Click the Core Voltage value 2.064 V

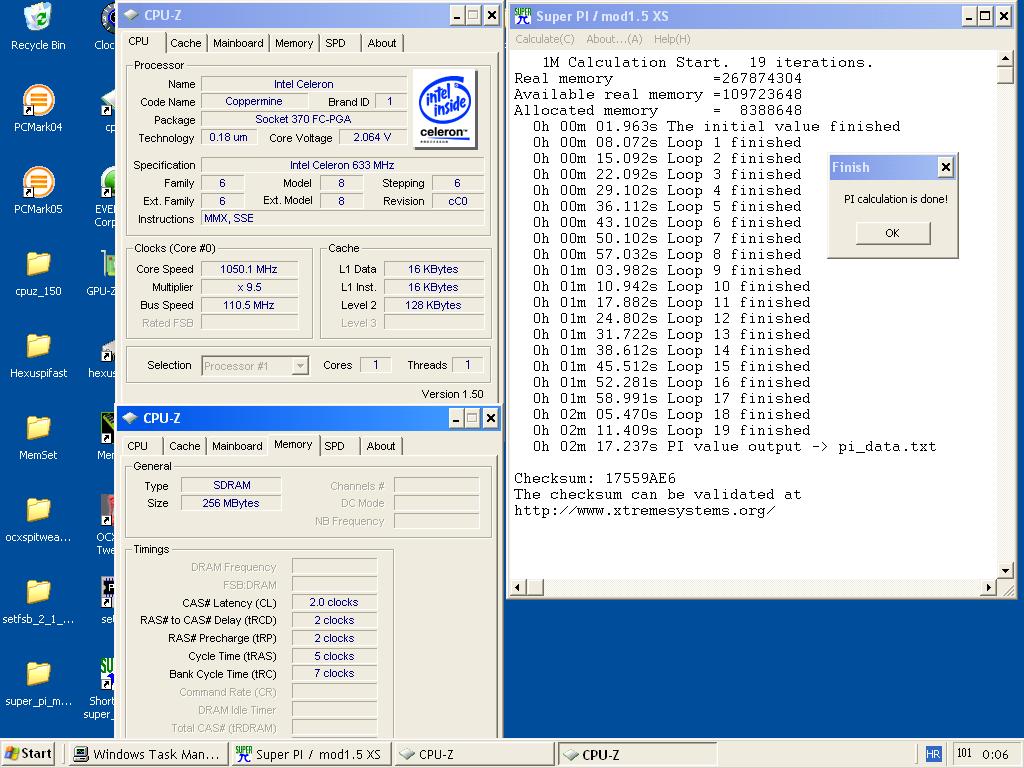[x=372, y=138]
